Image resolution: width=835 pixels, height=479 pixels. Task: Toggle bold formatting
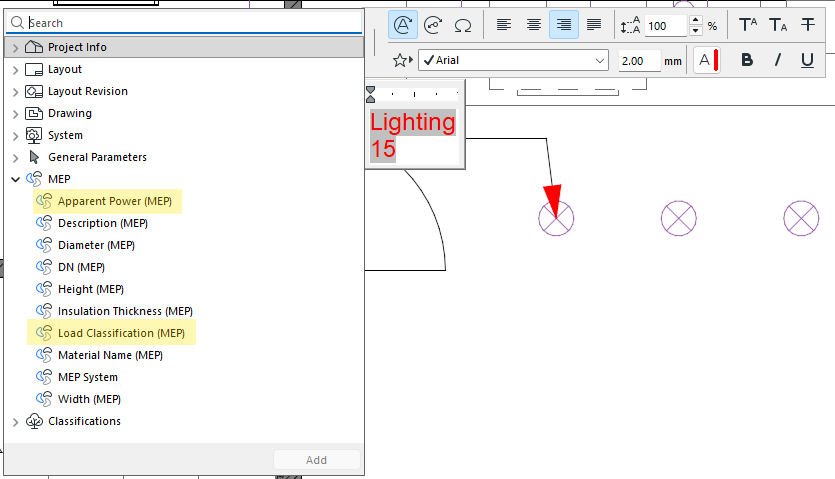coord(747,60)
